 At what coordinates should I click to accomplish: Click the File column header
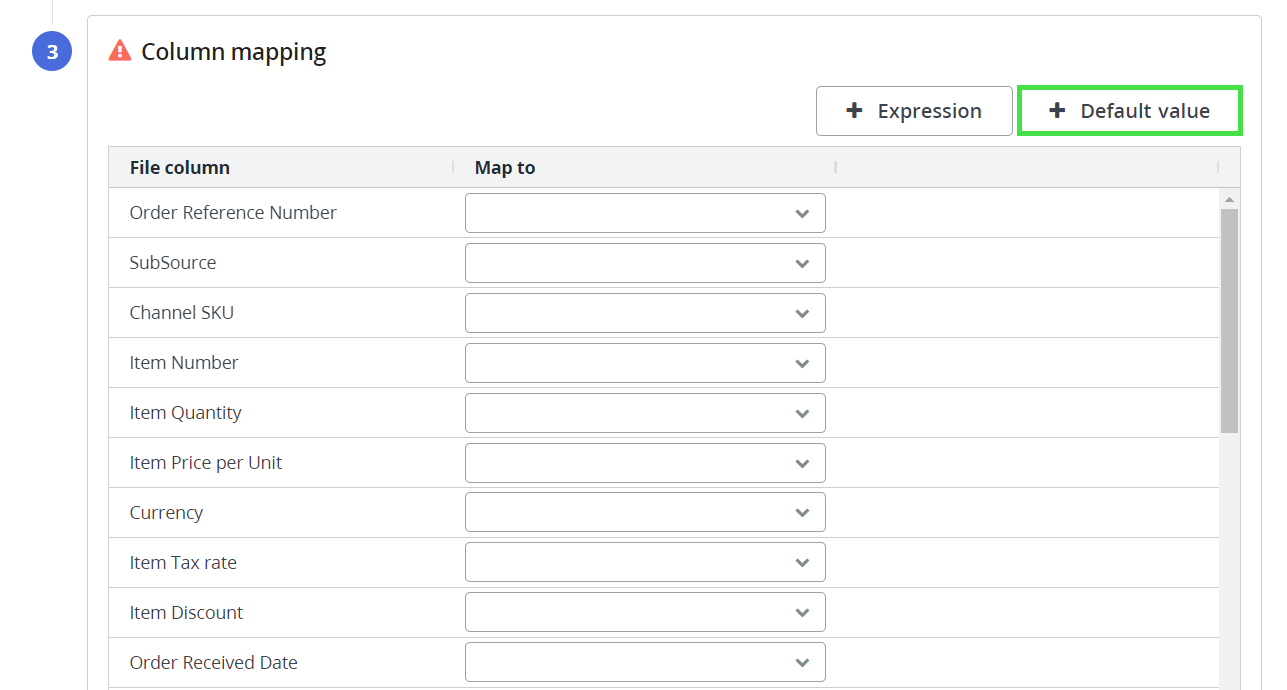pos(180,168)
